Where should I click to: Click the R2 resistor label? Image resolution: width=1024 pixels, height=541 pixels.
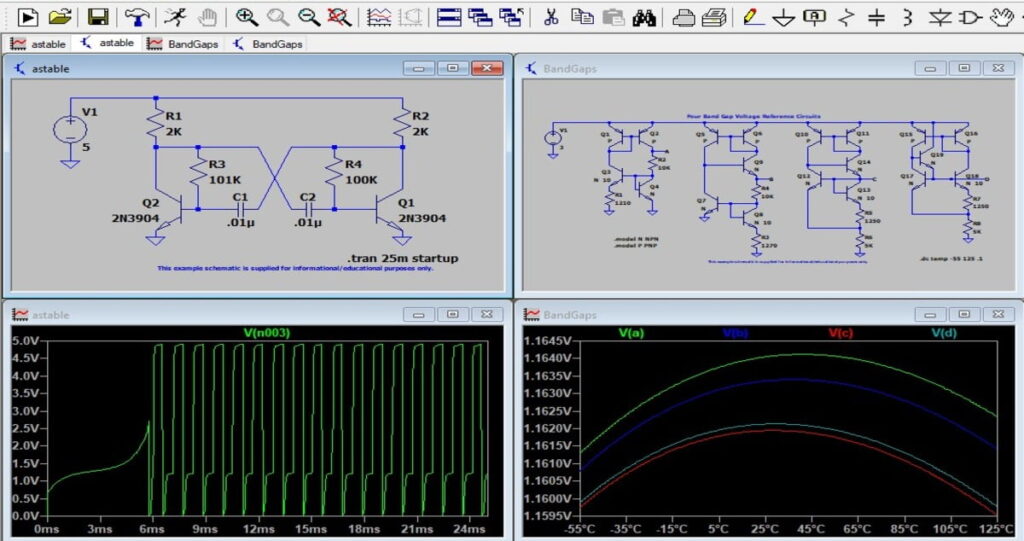click(x=421, y=116)
